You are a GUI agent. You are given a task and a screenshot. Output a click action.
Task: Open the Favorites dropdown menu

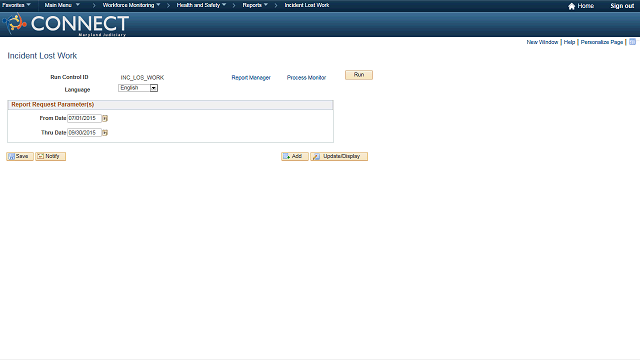[16, 5]
